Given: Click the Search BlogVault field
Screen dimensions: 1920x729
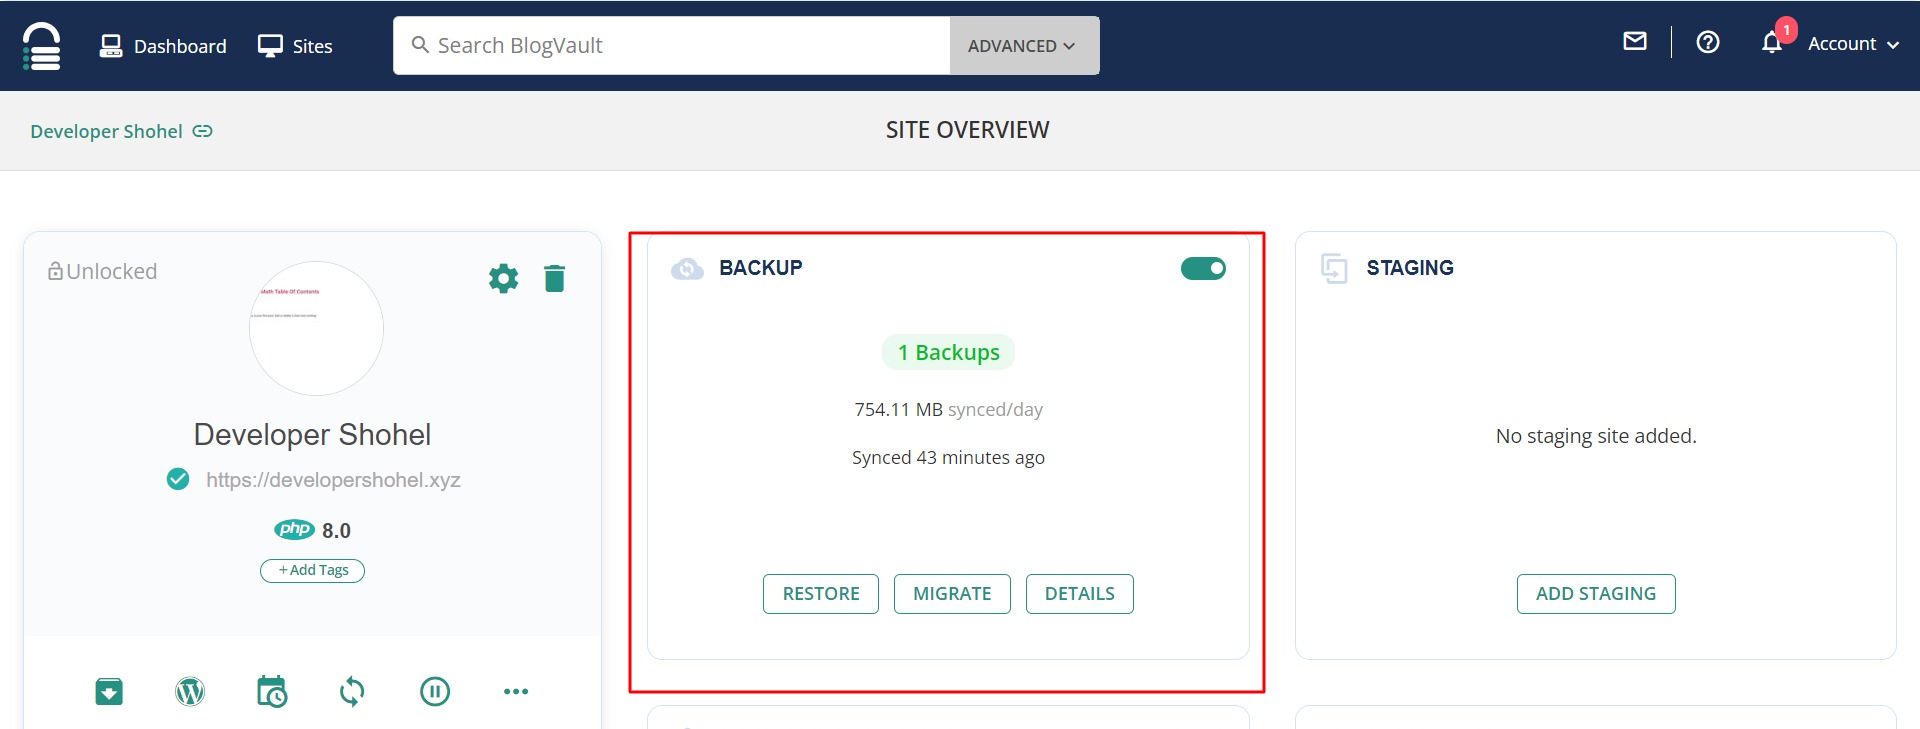Looking at the screenshot, I should 671,45.
